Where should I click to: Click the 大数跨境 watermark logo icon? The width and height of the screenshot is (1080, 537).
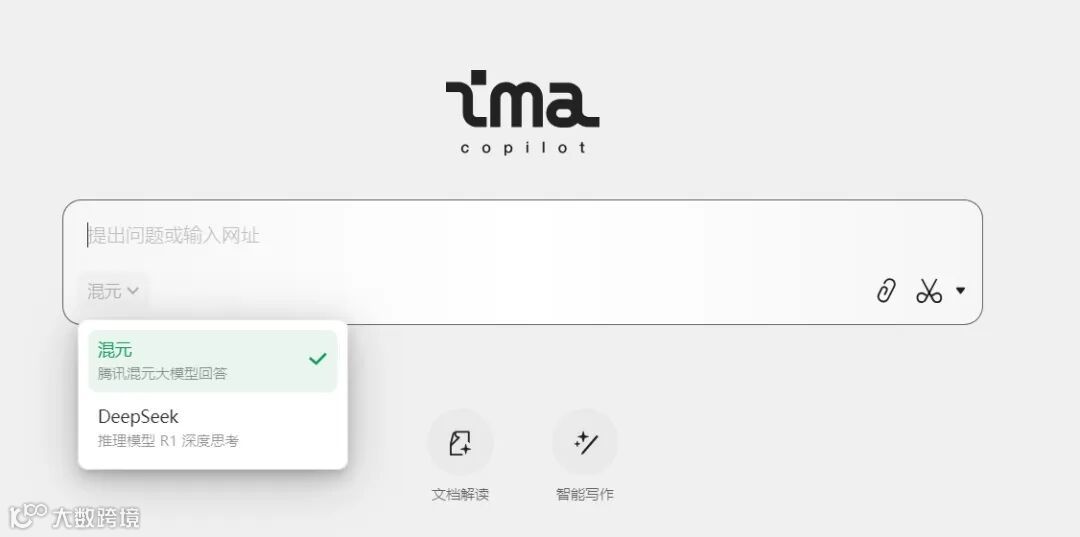click(28, 516)
